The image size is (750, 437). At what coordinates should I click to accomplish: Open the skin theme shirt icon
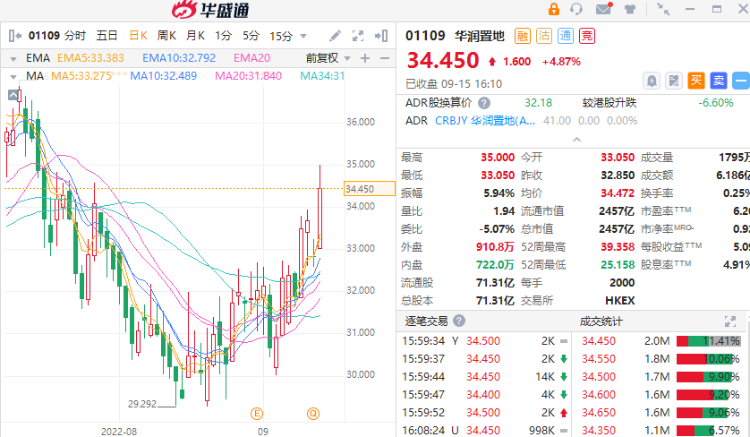click(630, 9)
